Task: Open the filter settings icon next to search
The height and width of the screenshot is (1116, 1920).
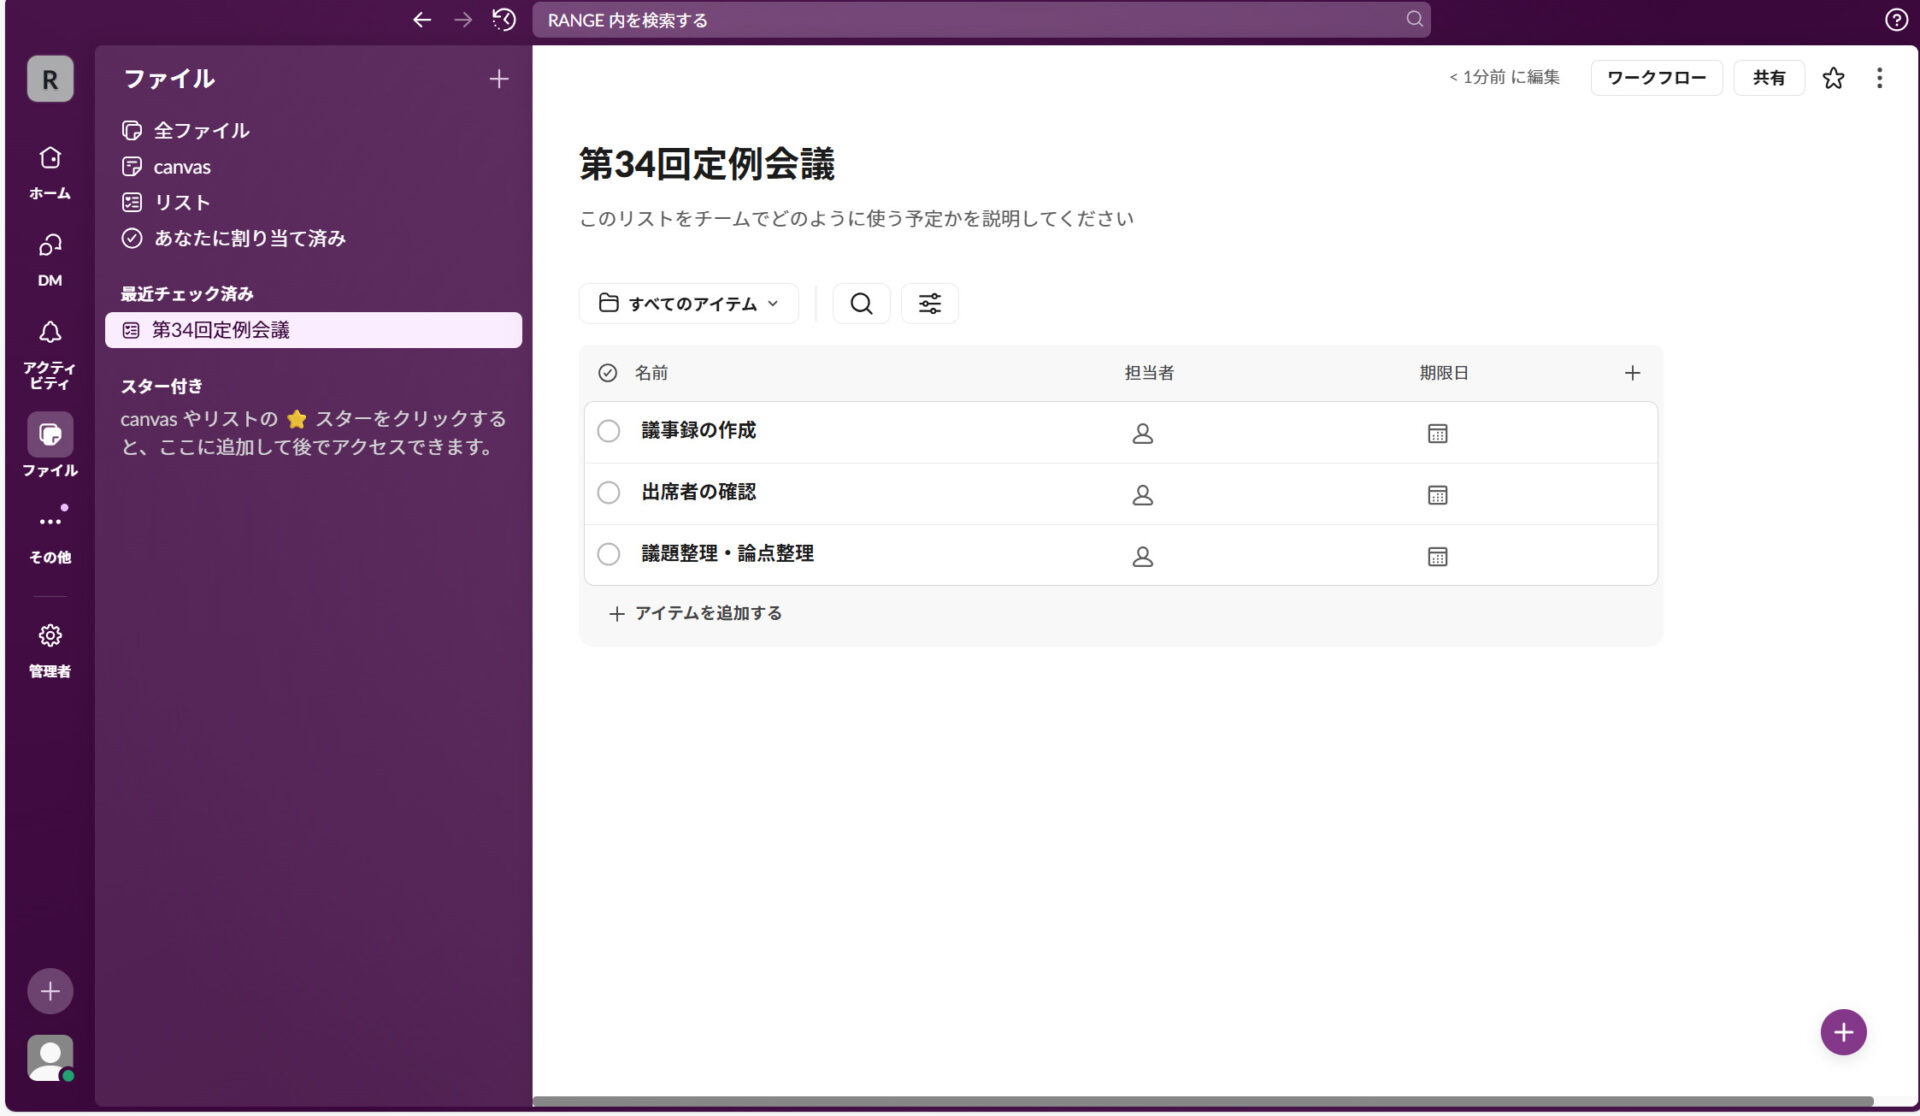Action: coord(929,303)
